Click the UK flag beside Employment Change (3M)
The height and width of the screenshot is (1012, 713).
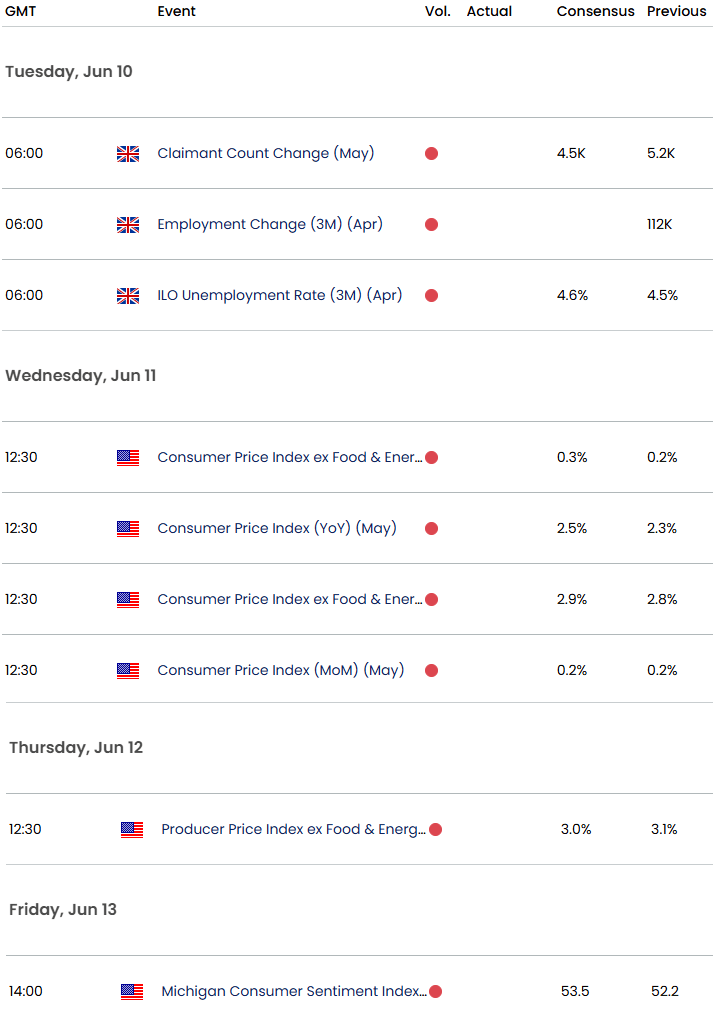pyautogui.click(x=128, y=225)
